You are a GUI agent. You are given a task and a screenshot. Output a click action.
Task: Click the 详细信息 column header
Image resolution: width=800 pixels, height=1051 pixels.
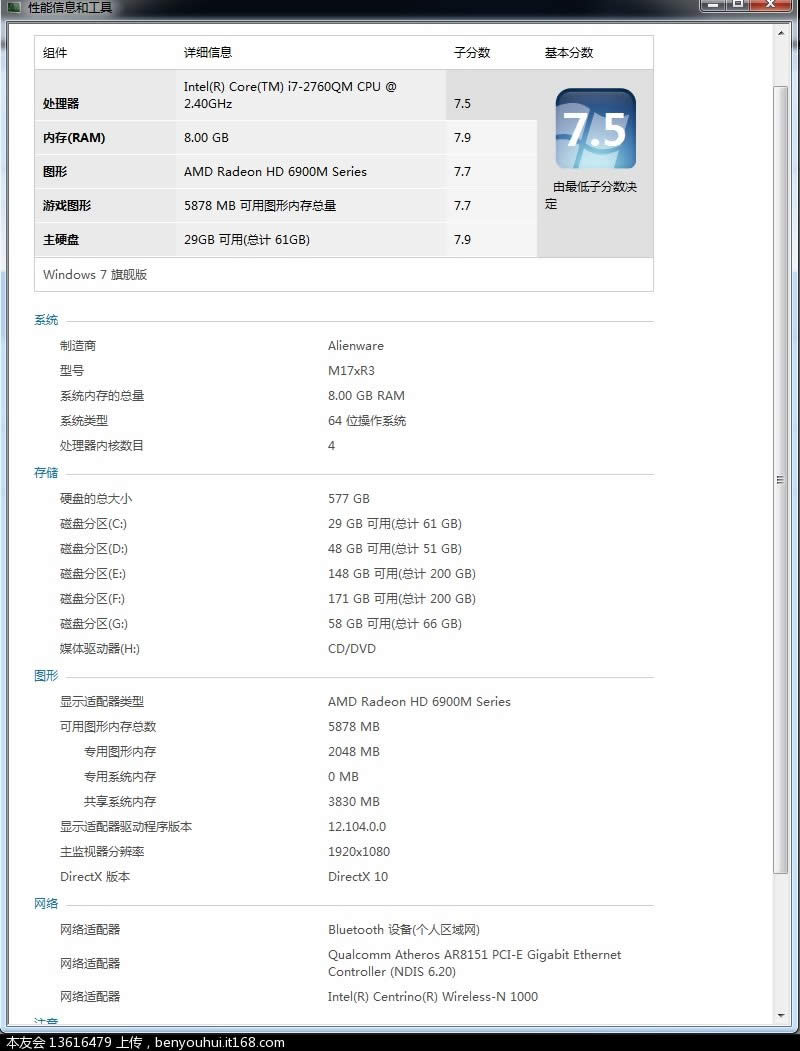click(x=207, y=53)
